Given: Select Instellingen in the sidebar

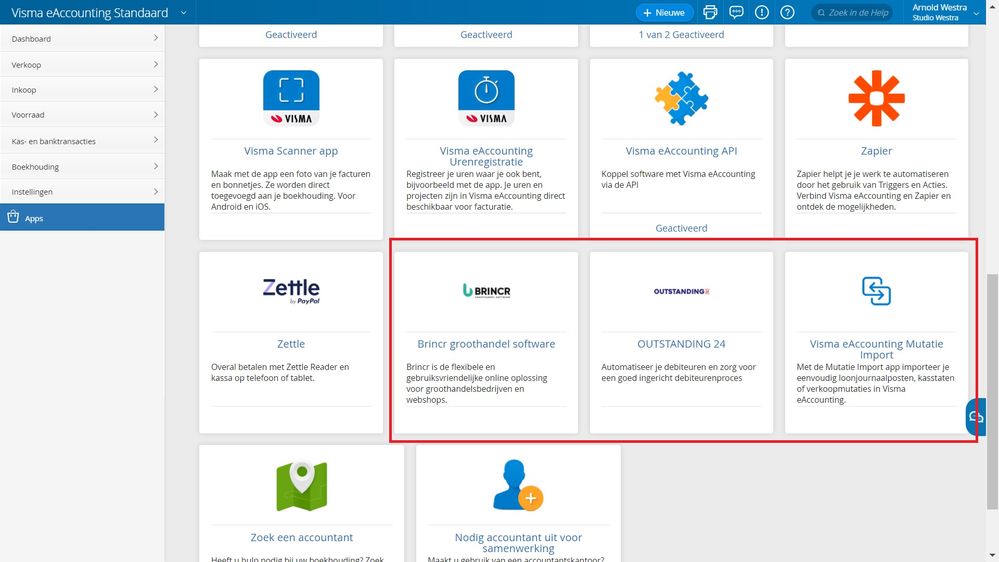Looking at the screenshot, I should tap(82, 191).
